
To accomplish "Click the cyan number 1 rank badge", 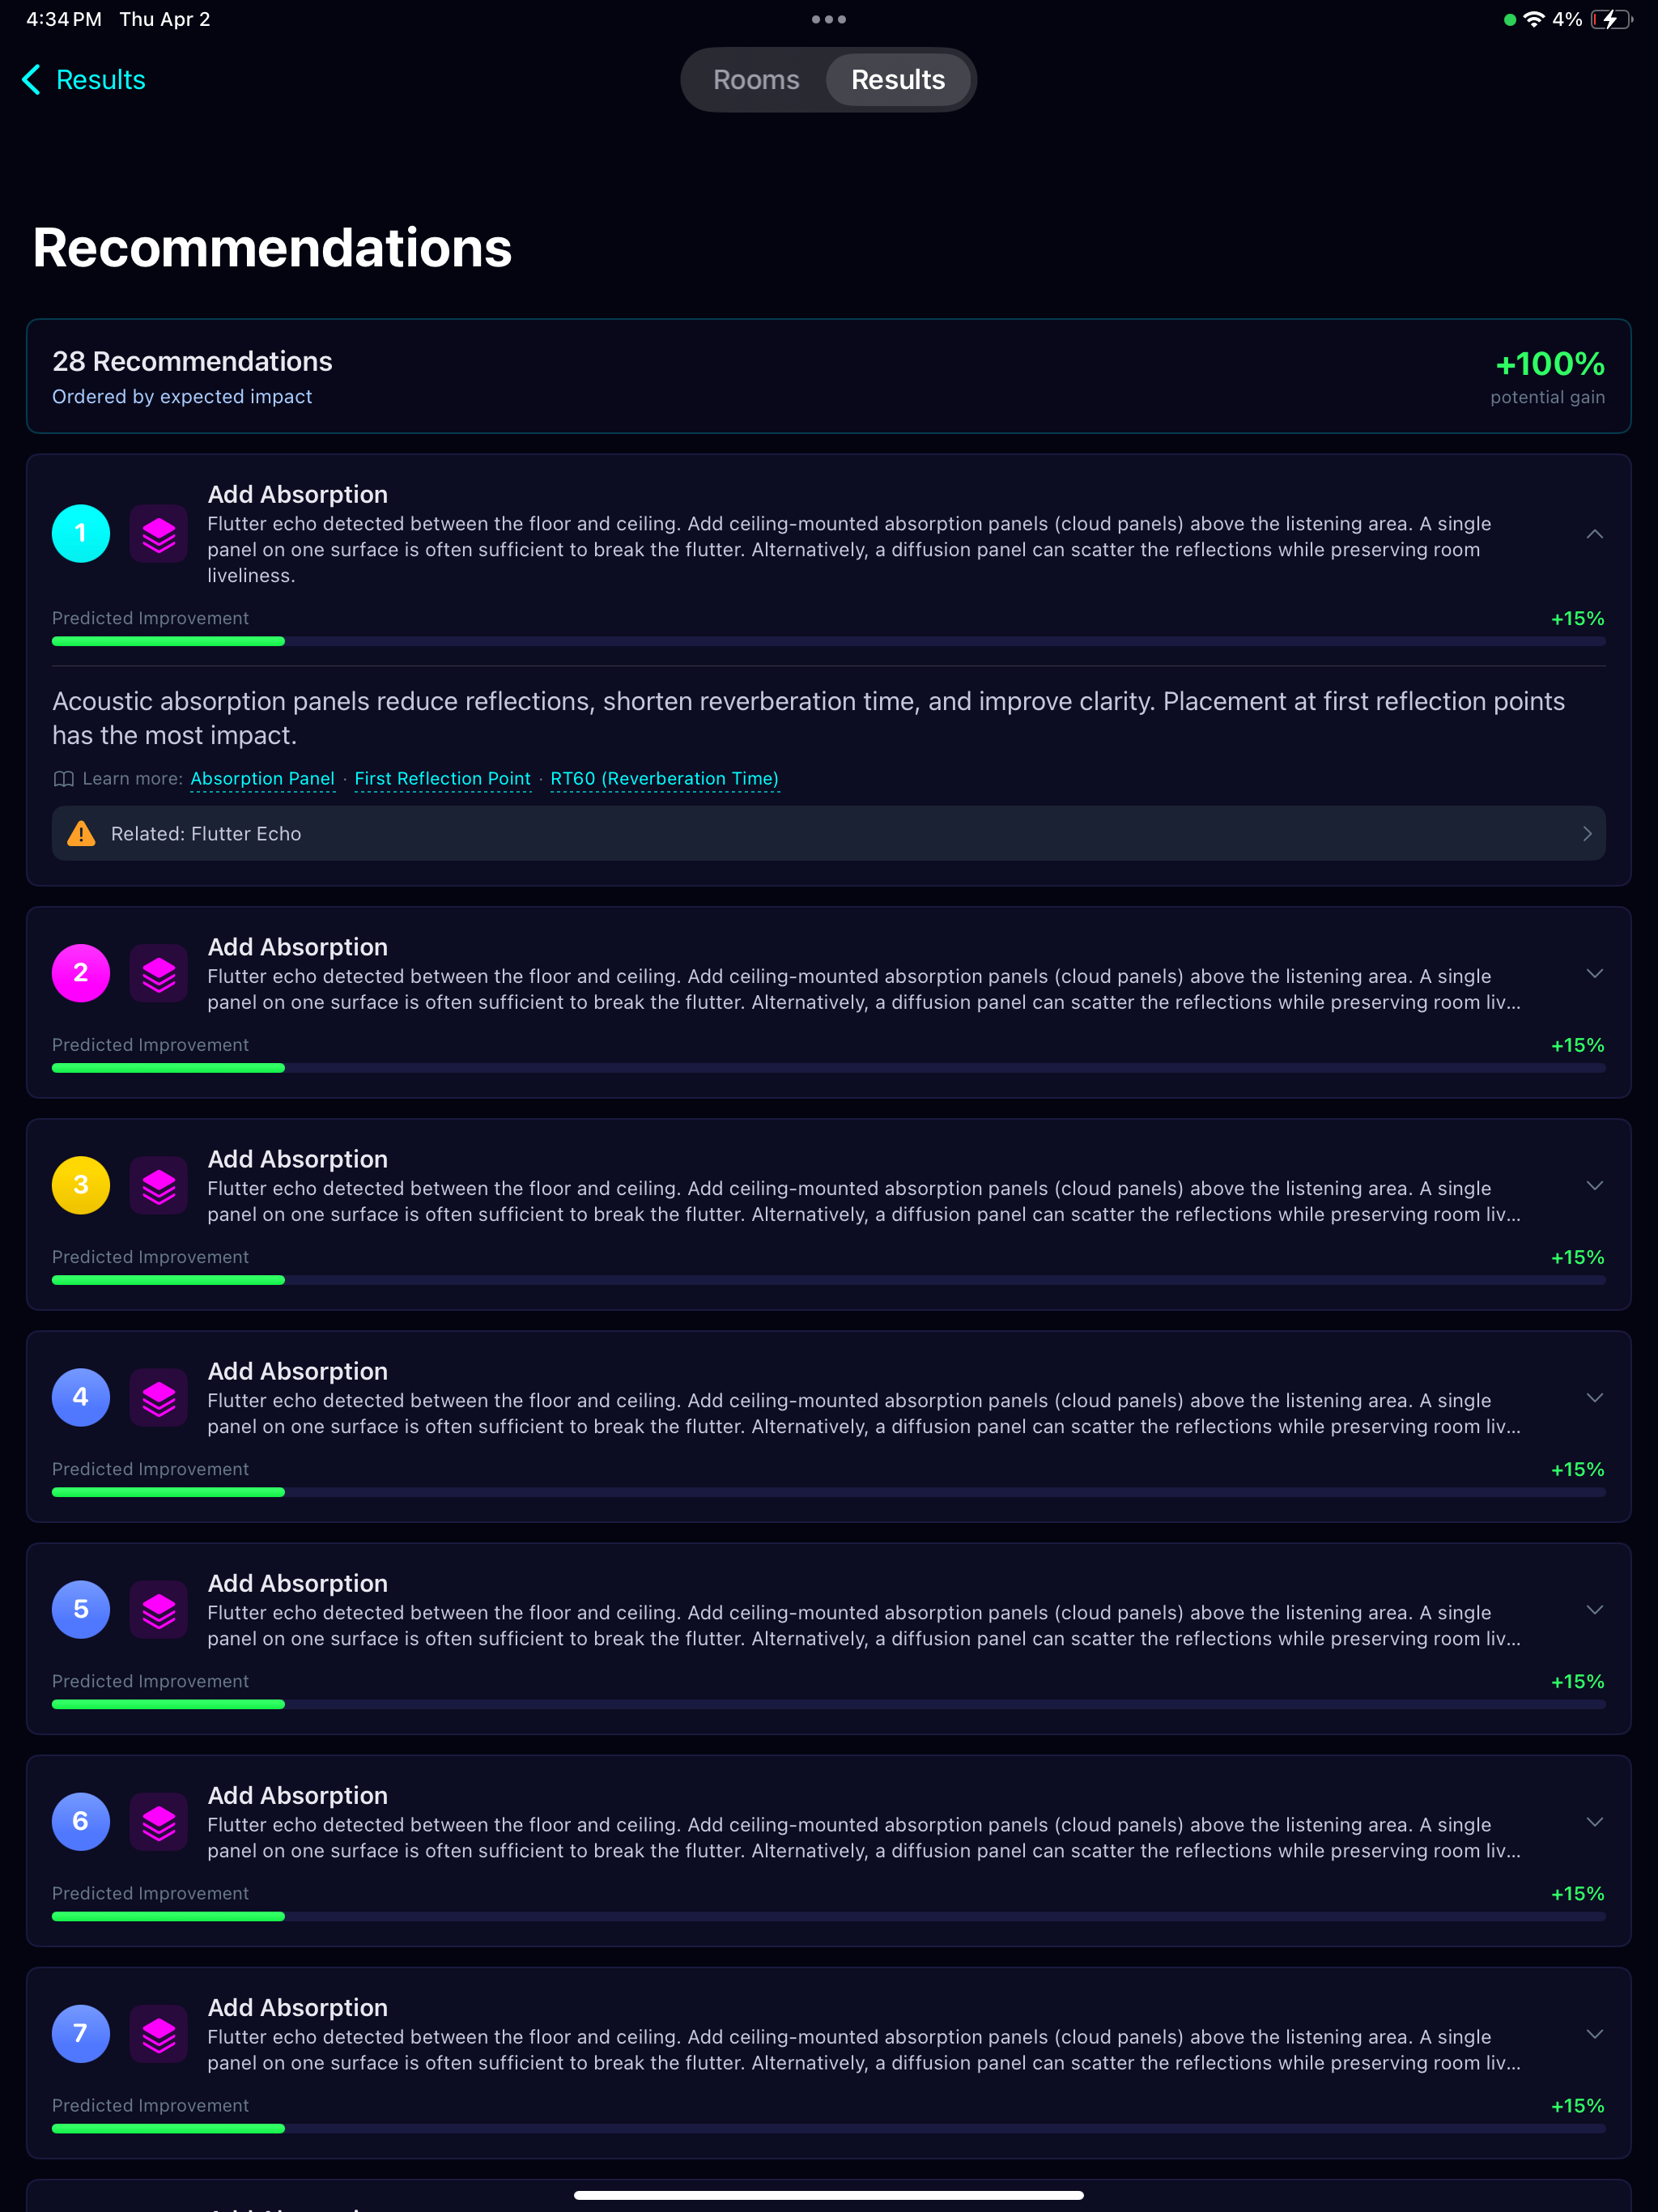I will 81,534.
